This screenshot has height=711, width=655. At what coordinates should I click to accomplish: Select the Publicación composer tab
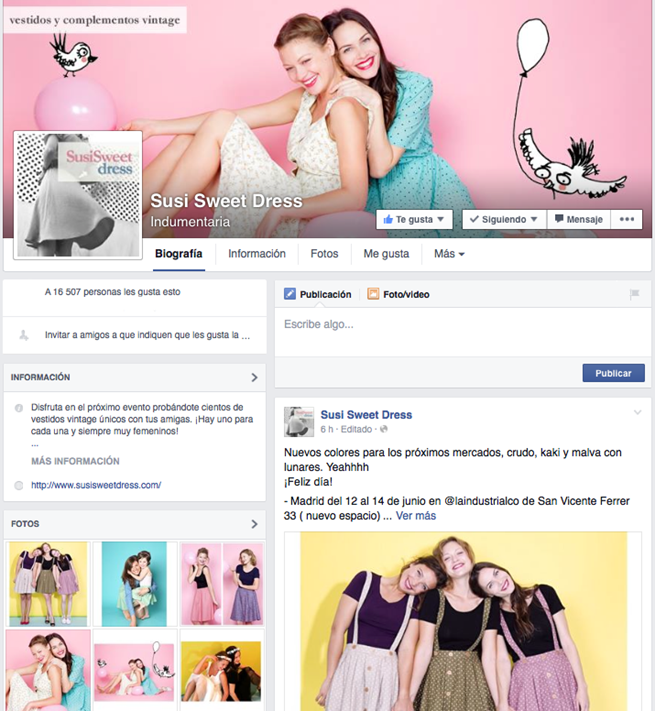coord(318,294)
